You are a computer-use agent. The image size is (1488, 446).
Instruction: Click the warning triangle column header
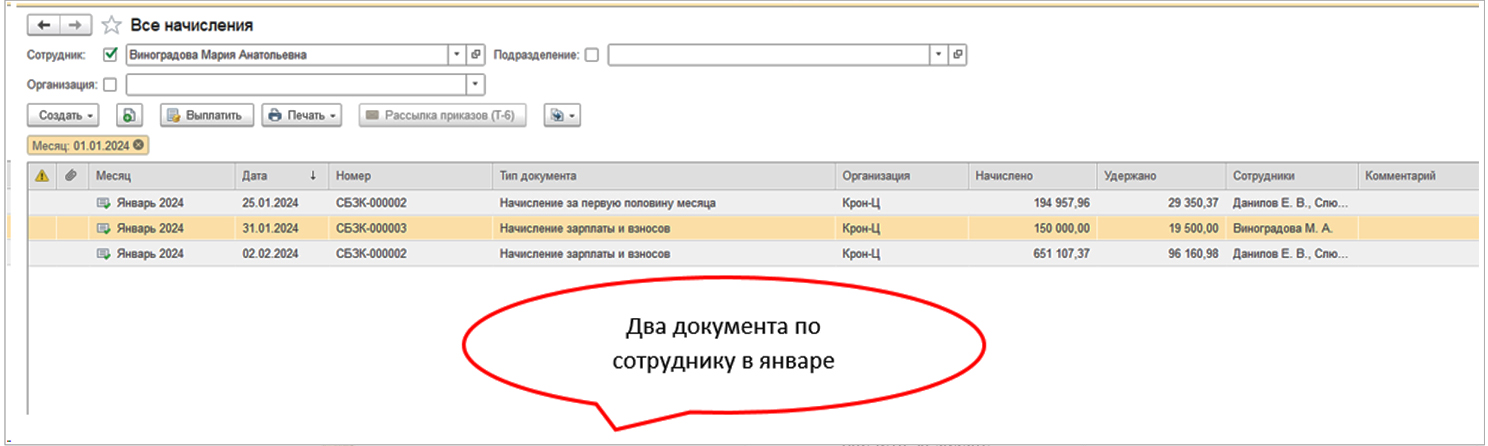(42, 176)
